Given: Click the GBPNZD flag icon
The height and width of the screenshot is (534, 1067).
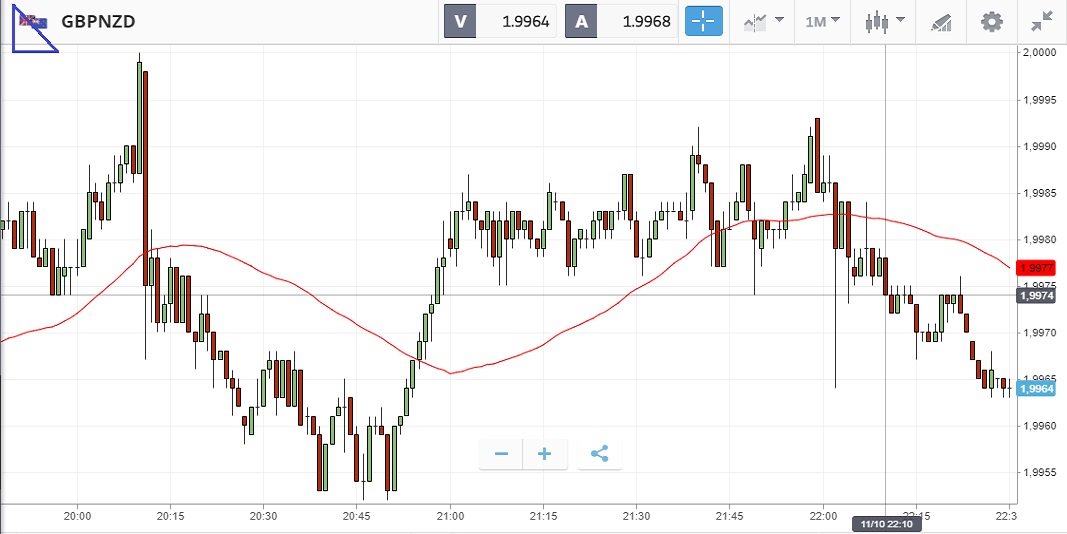Looking at the screenshot, I should point(33,21).
